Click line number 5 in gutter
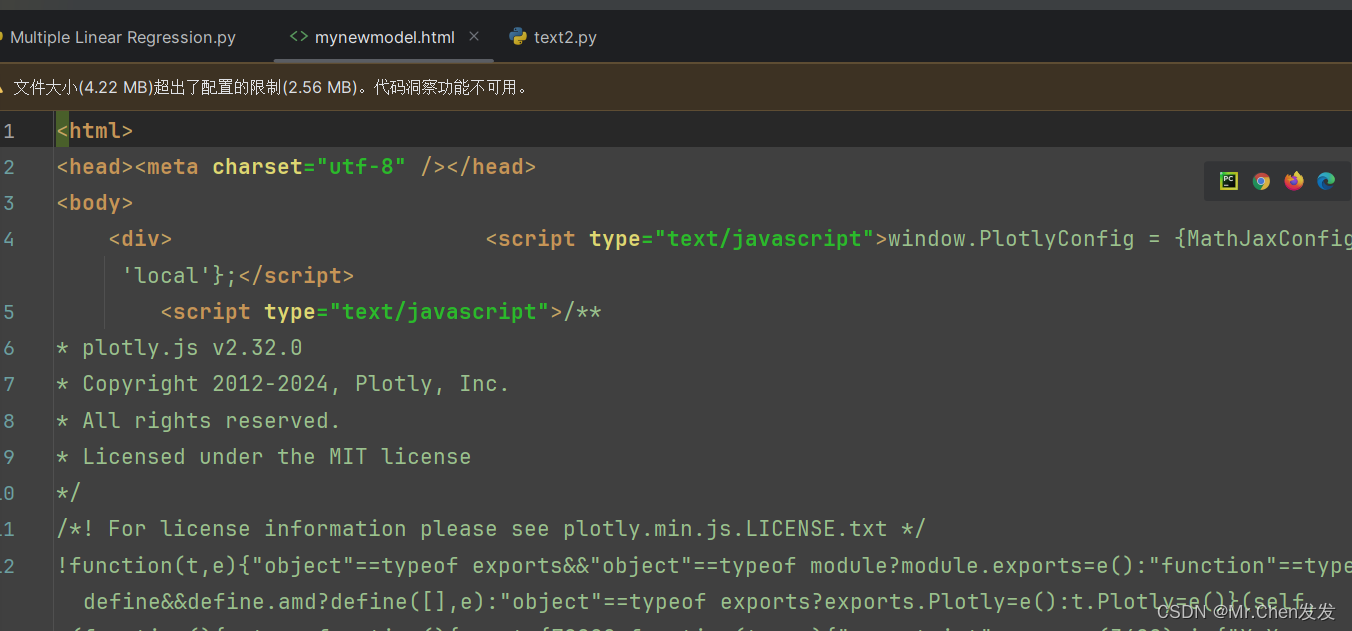Viewport: 1352px width, 631px height. 8,312
